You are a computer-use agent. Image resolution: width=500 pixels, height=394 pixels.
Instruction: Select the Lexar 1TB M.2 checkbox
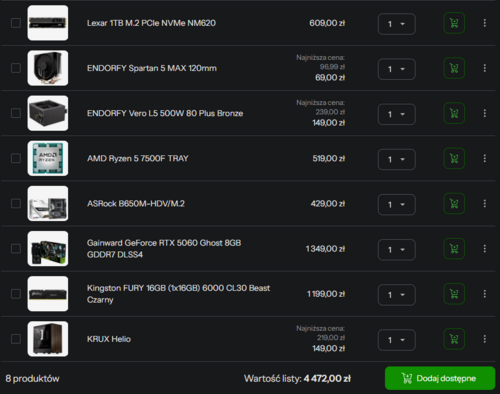pos(16,23)
